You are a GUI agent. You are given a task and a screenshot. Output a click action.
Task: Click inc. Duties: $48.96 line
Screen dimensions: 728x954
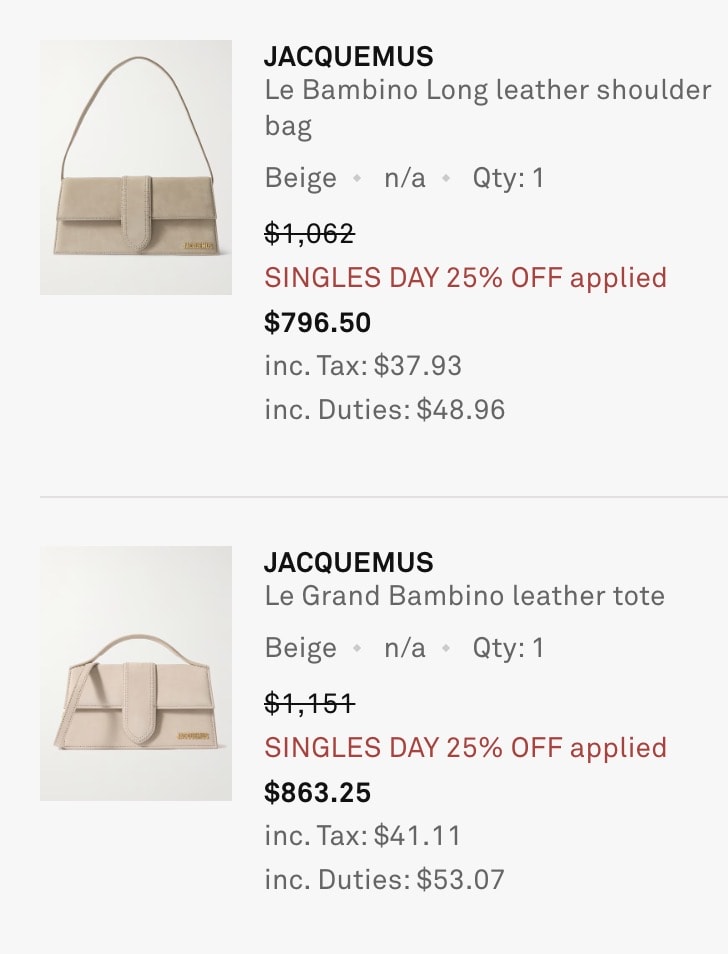tap(384, 409)
